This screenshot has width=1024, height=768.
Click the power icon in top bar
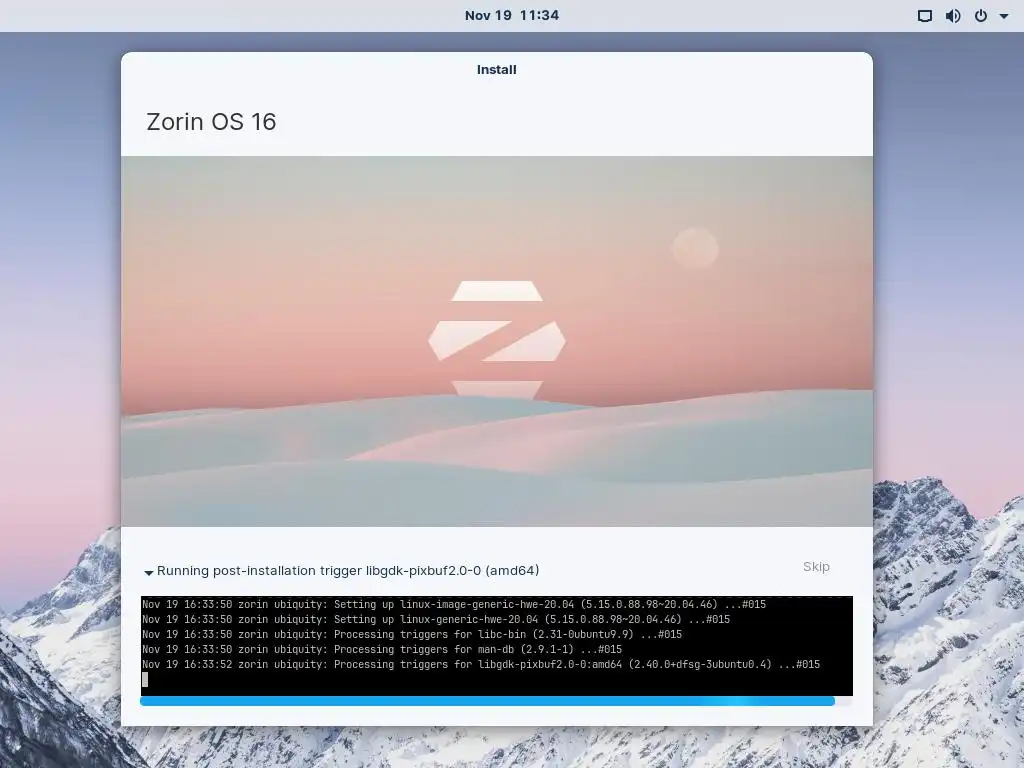click(981, 16)
